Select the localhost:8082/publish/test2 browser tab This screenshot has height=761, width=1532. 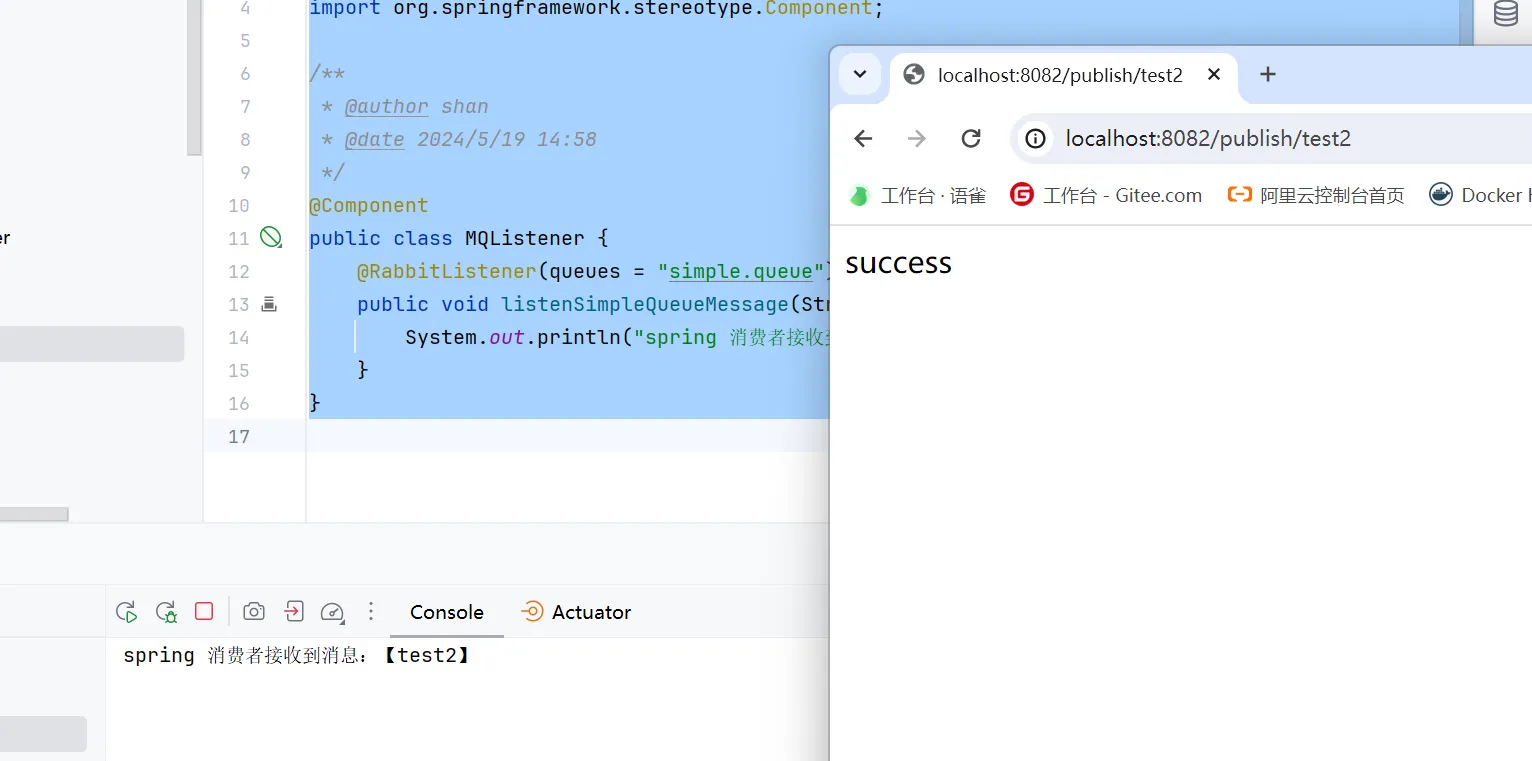1060,75
